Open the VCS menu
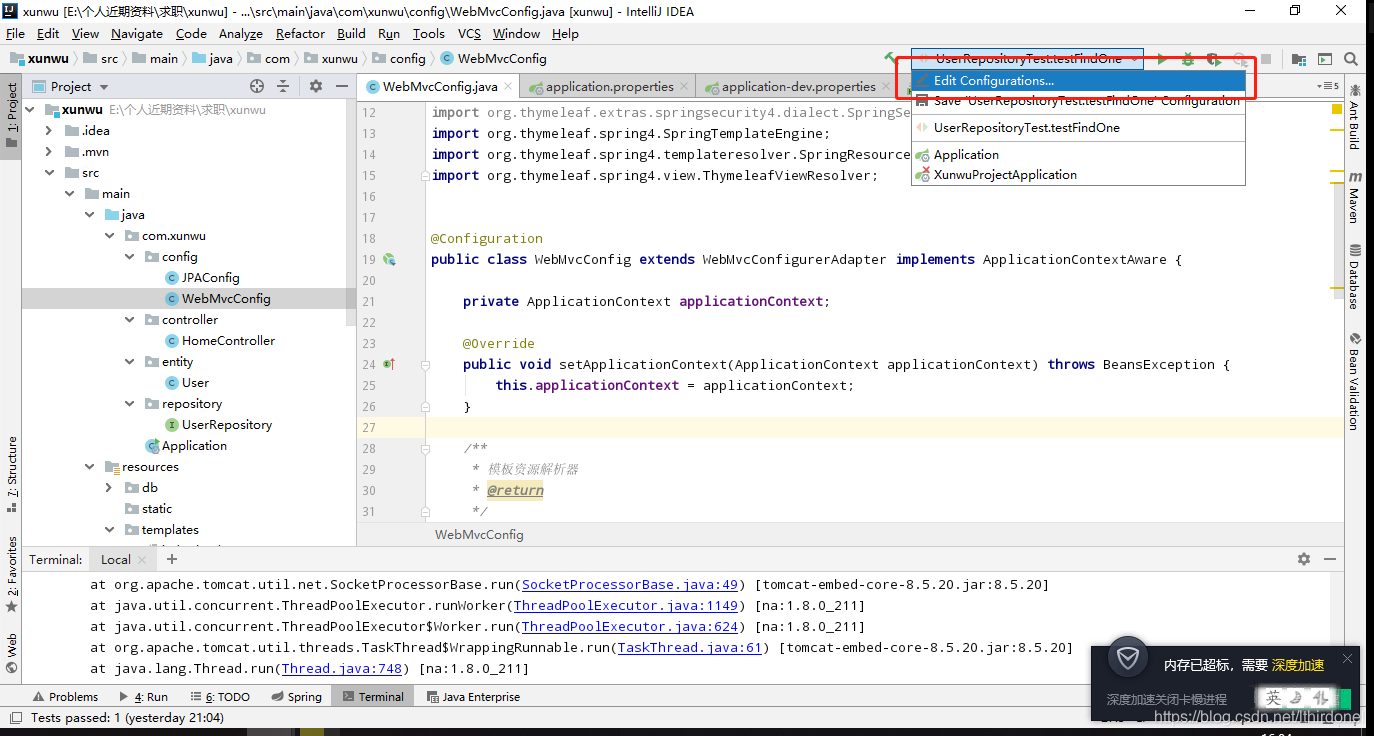Screen dimensions: 1374x736 tap(469, 33)
